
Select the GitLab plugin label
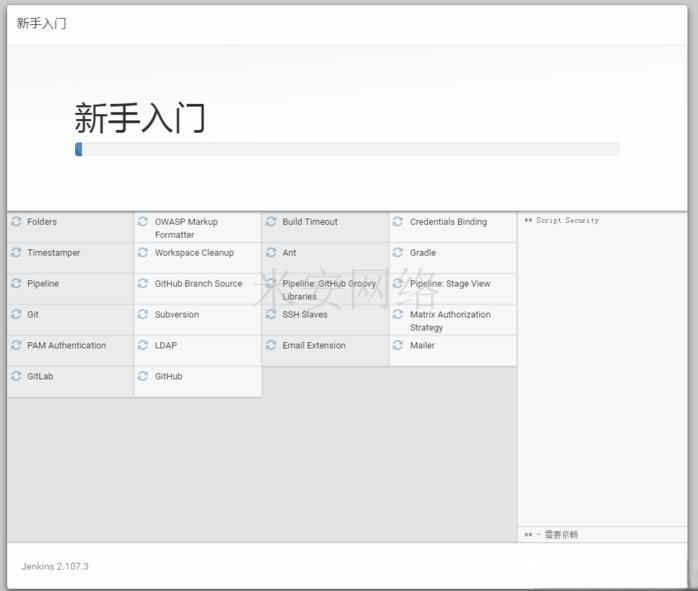(40, 376)
